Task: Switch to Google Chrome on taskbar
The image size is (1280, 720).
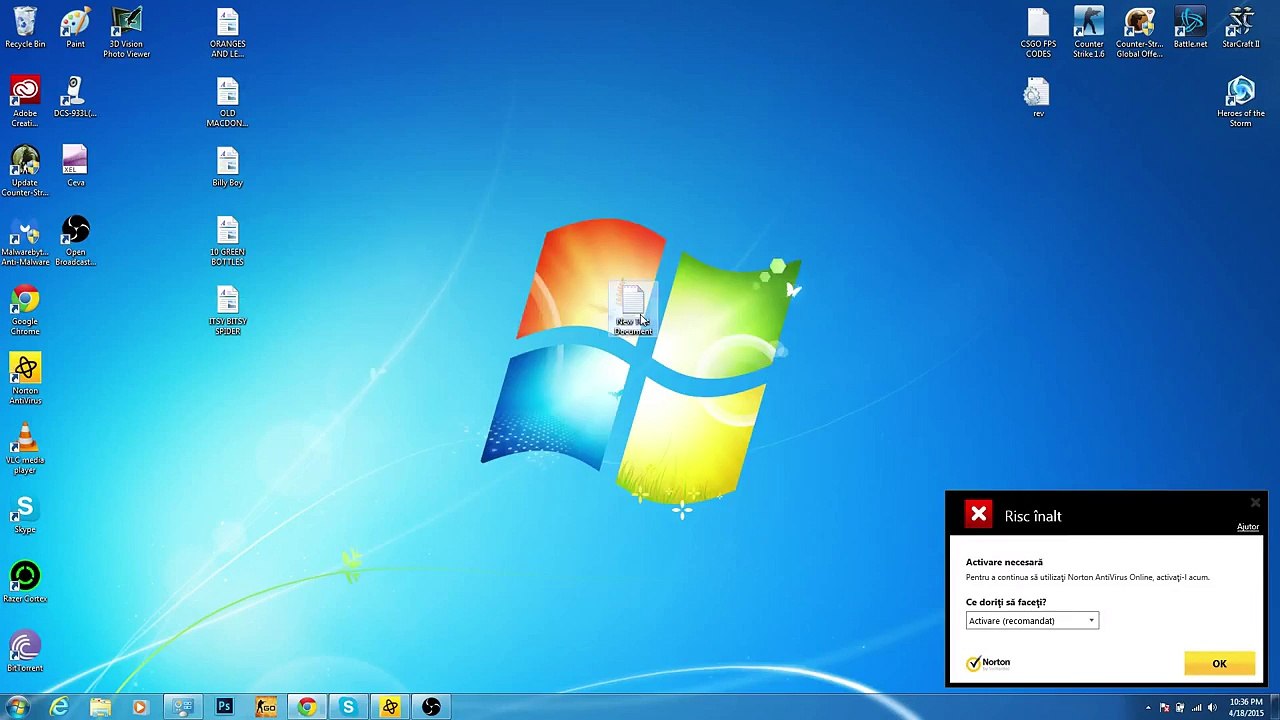Action: click(x=307, y=707)
